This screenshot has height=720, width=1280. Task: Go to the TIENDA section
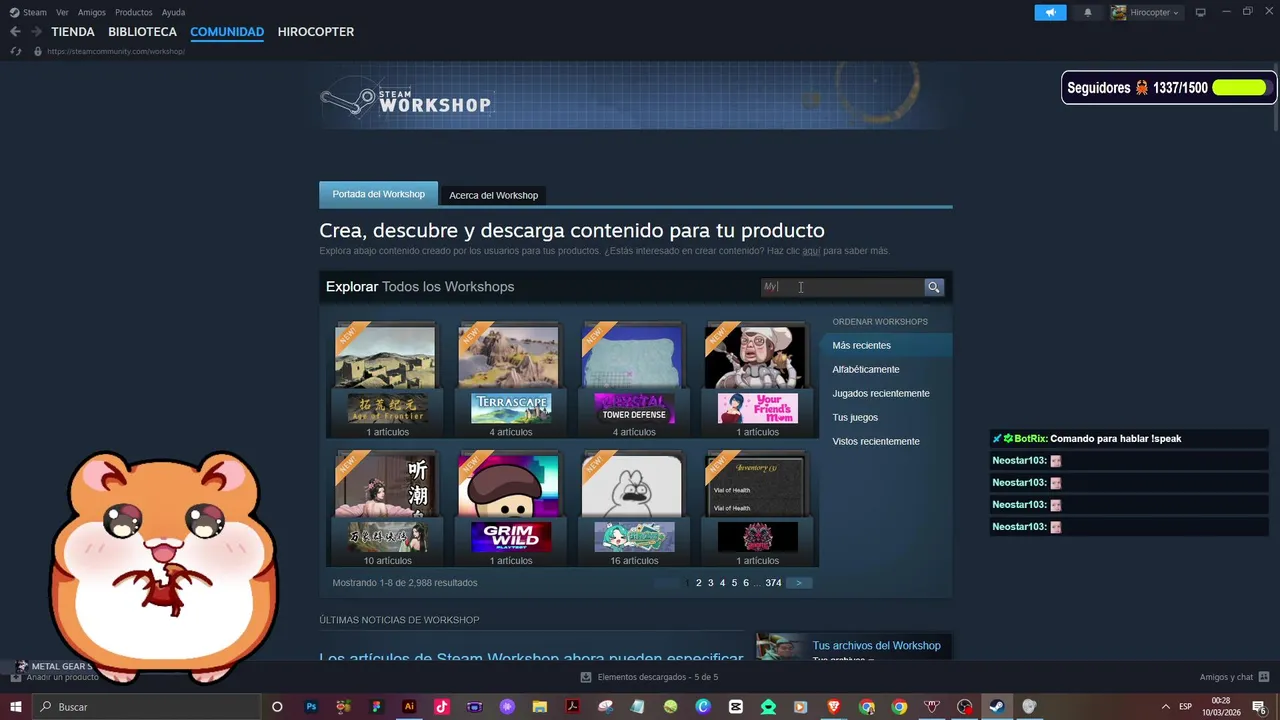tap(73, 32)
